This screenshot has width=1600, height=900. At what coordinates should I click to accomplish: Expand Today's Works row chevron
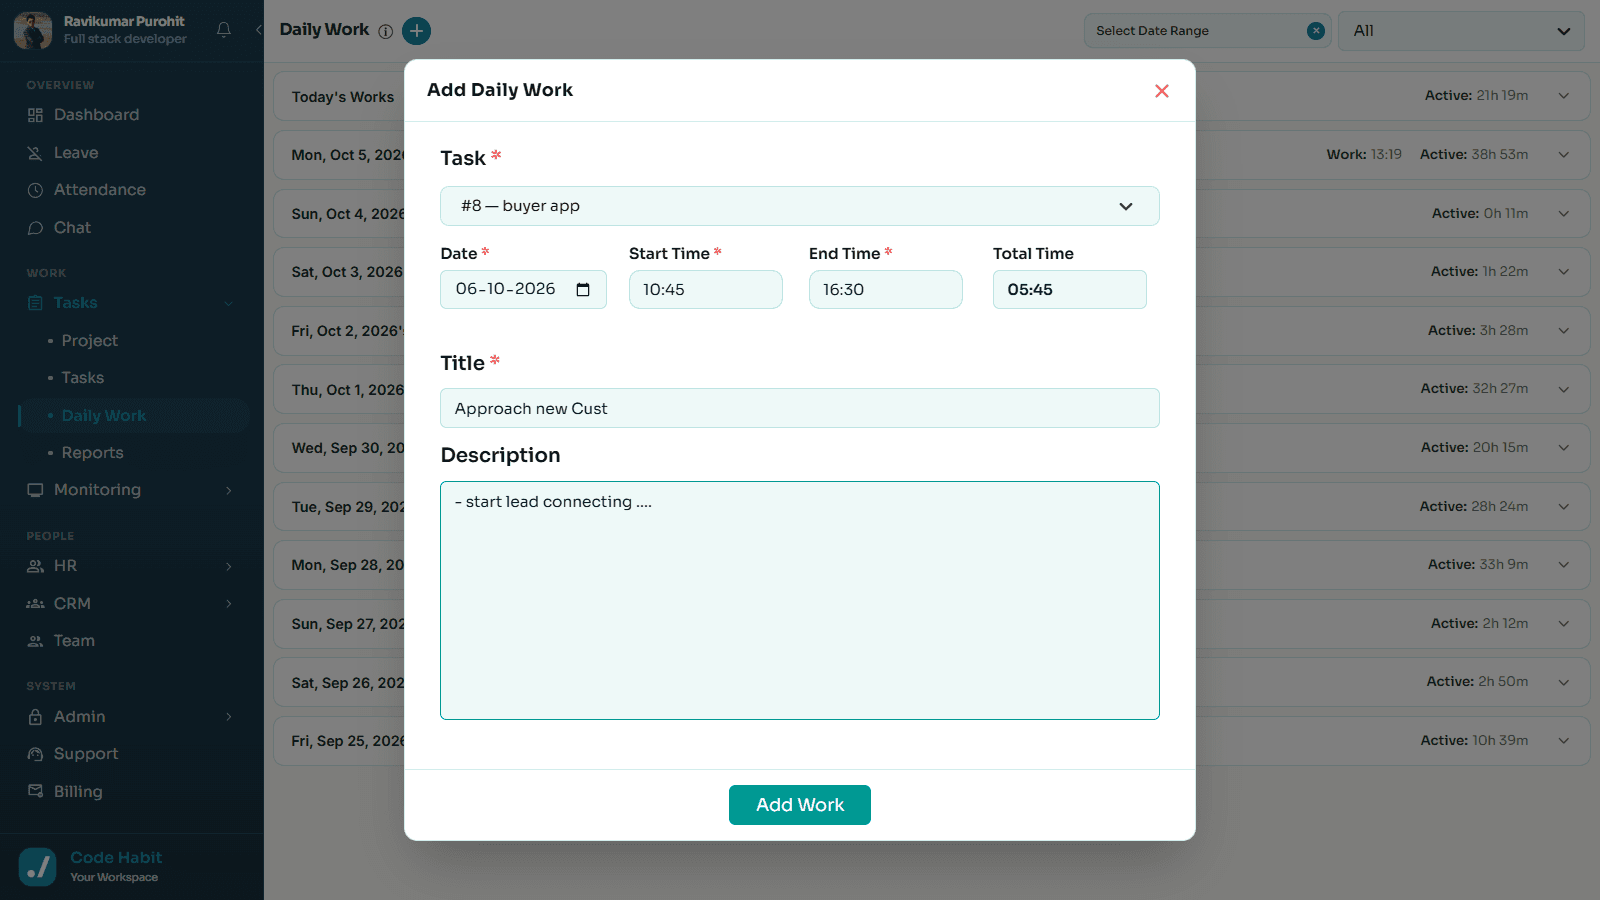click(1564, 96)
